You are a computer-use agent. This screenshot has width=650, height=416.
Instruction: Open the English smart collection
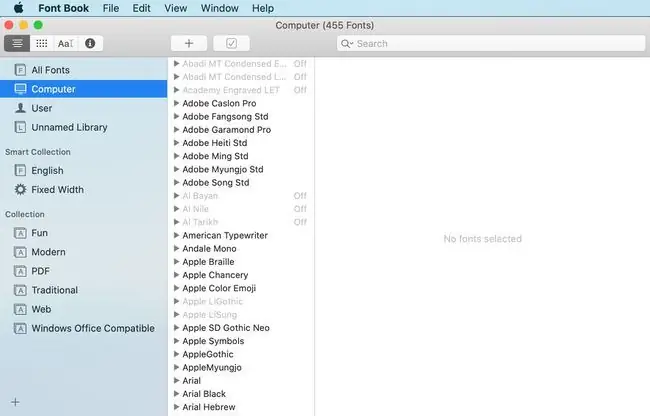[84, 170]
